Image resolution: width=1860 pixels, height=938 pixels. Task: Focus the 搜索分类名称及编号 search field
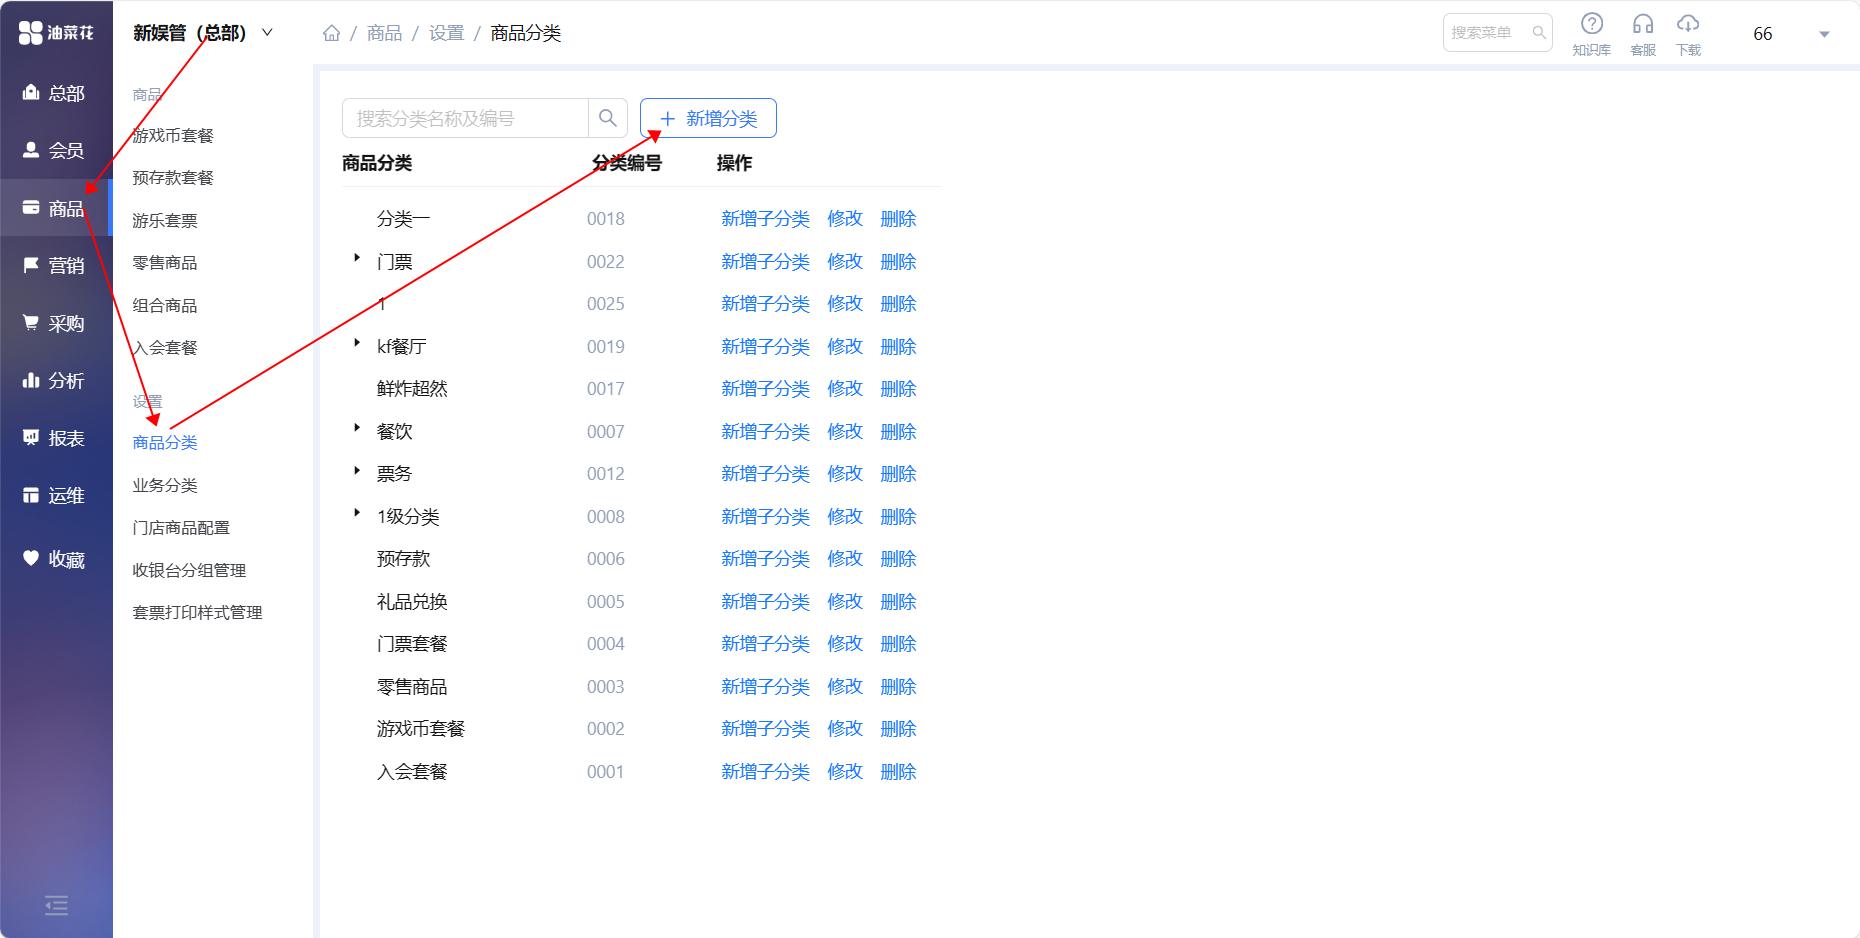point(465,118)
